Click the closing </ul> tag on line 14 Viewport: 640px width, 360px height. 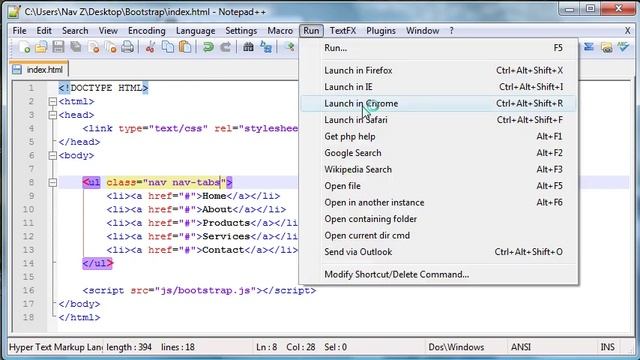[97, 263]
